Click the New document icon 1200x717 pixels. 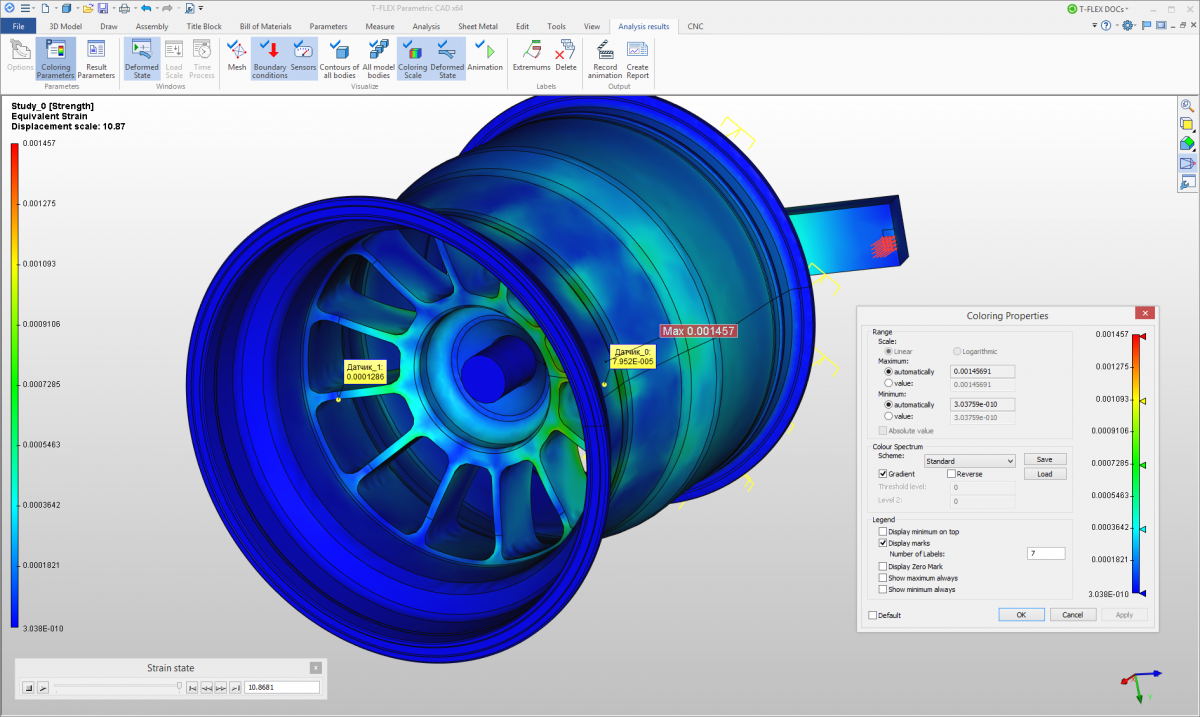(x=45, y=8)
